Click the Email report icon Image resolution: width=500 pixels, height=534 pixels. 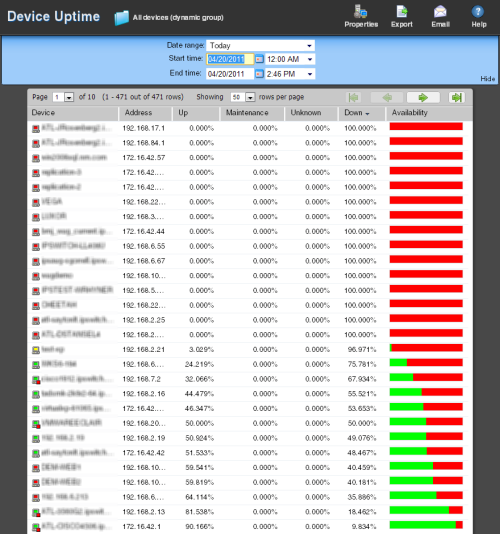pos(440,12)
